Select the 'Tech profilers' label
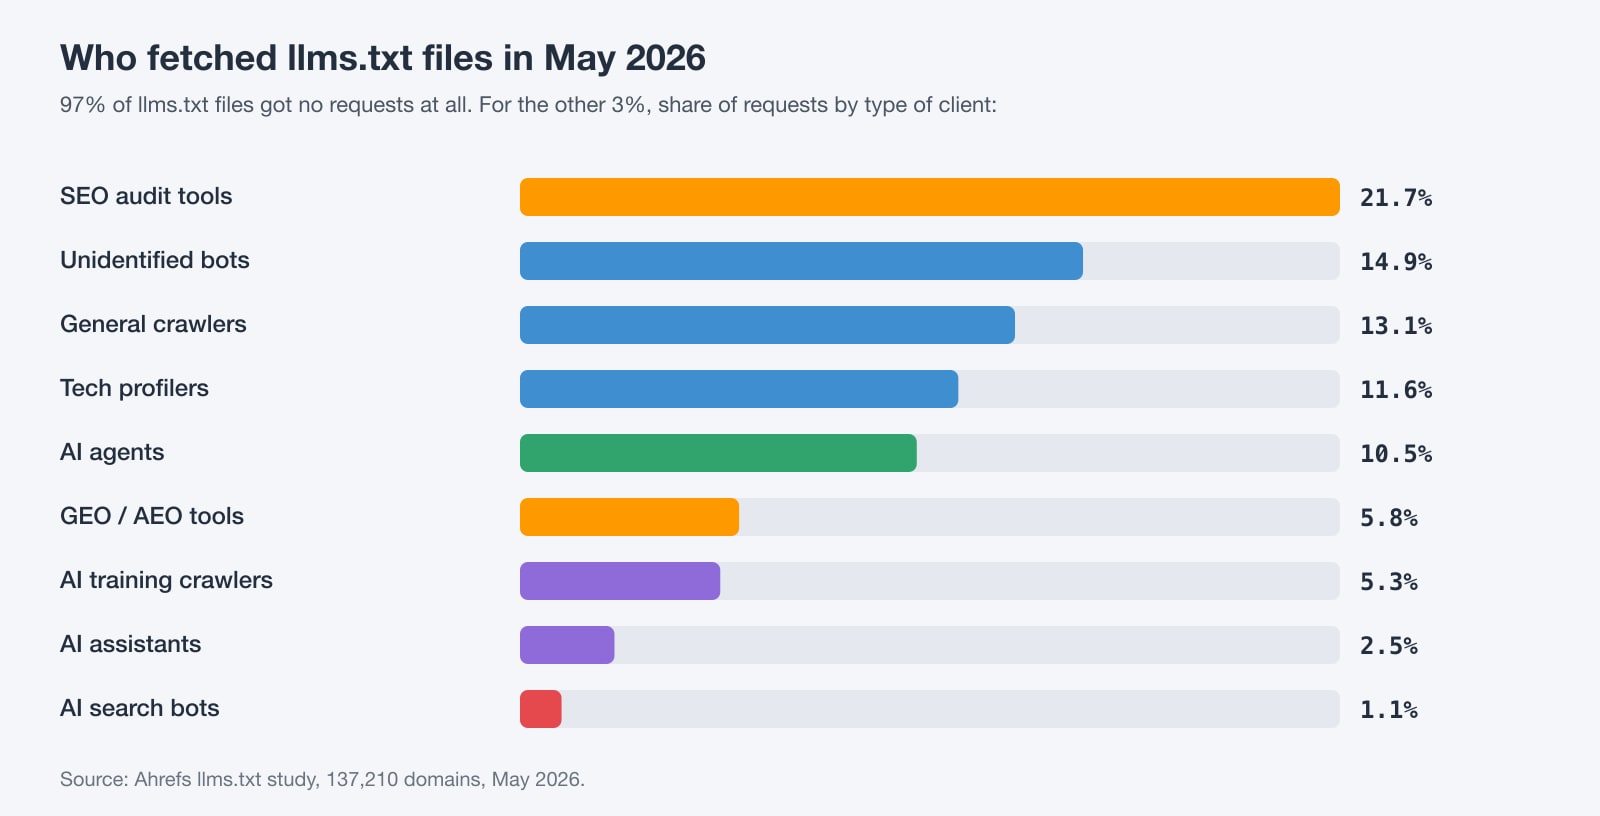The image size is (1600, 816). click(x=134, y=388)
